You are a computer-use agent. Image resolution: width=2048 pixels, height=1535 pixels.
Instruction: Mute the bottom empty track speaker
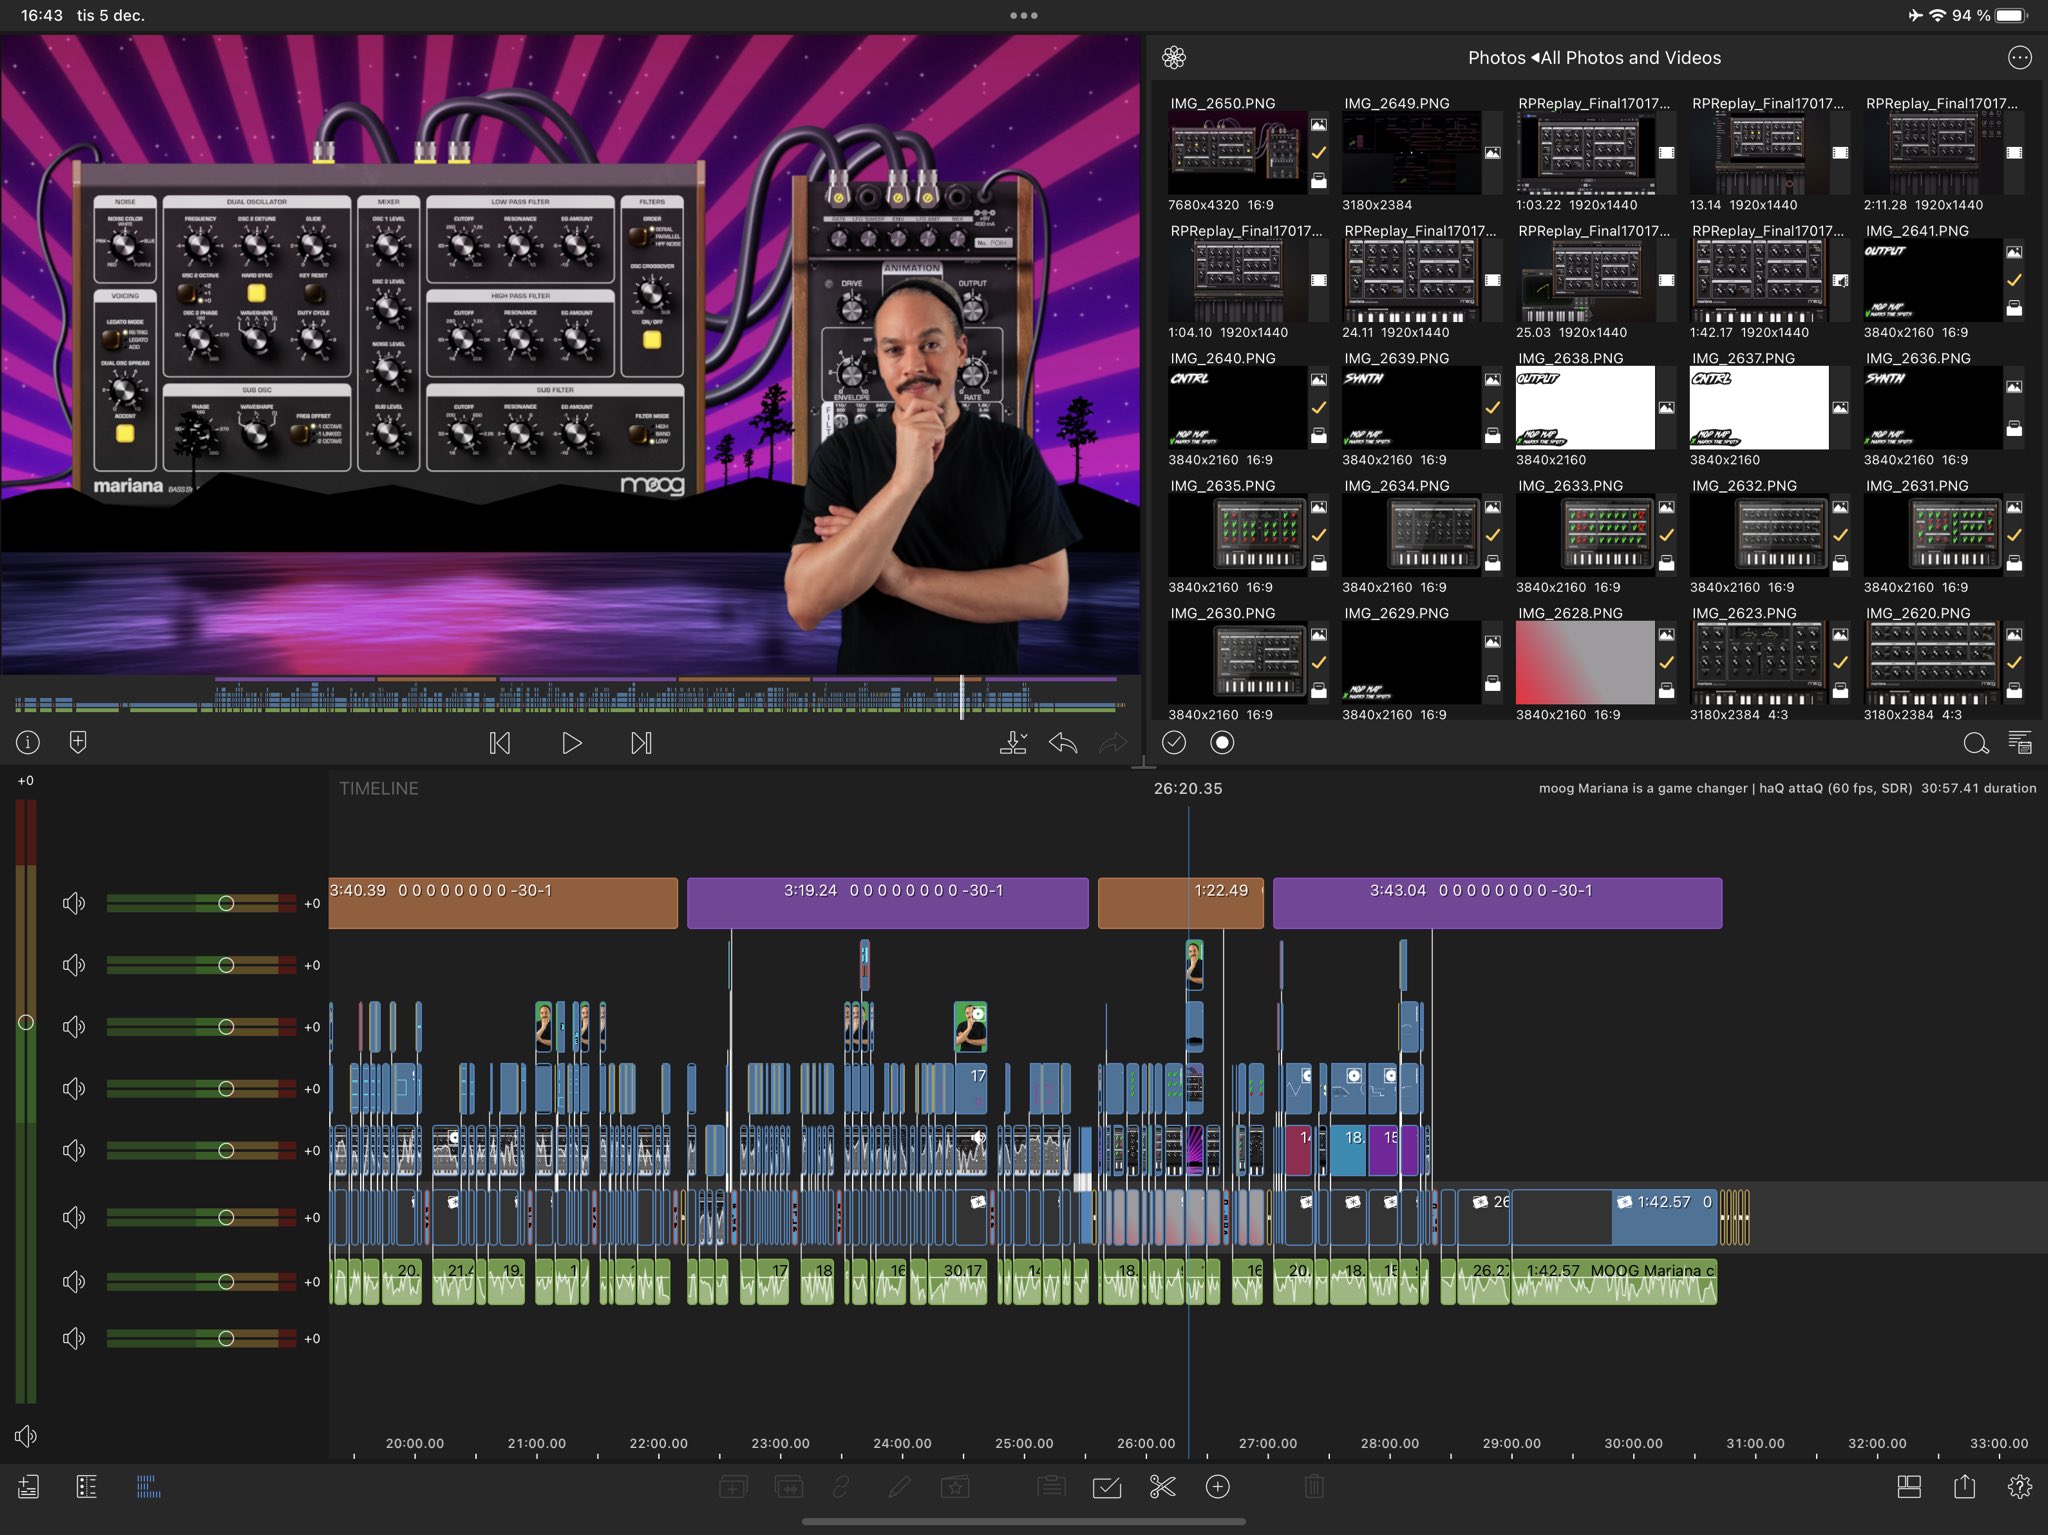coord(74,1338)
